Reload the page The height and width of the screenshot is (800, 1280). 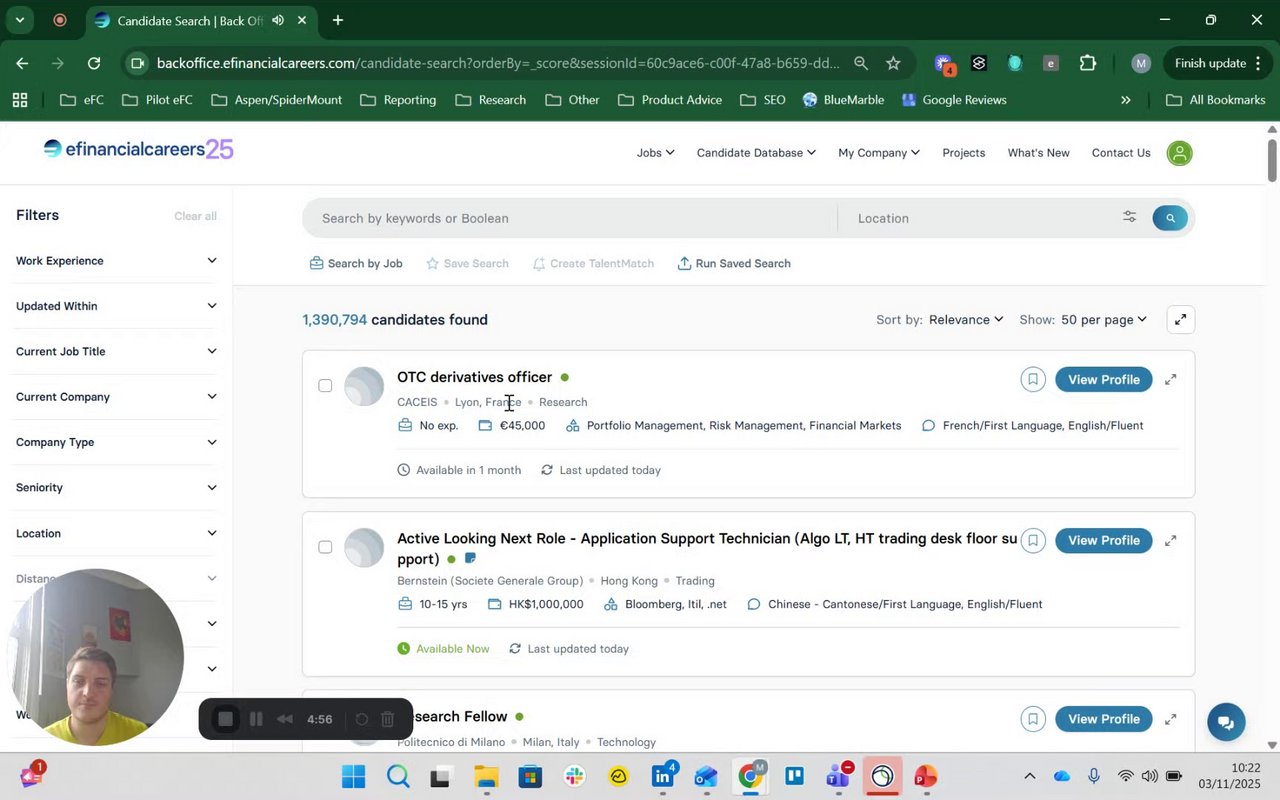click(x=93, y=63)
